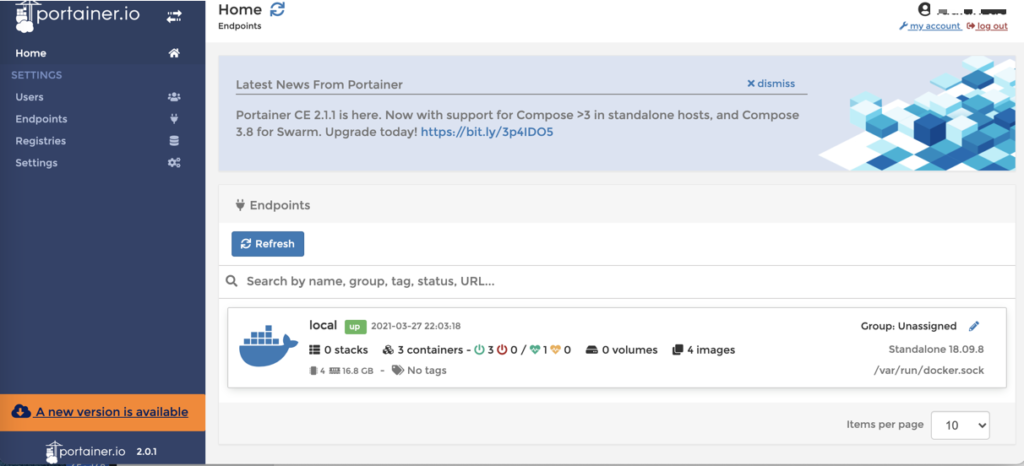Click the green power icon for running containers
The image size is (1024, 466).
click(x=479, y=350)
